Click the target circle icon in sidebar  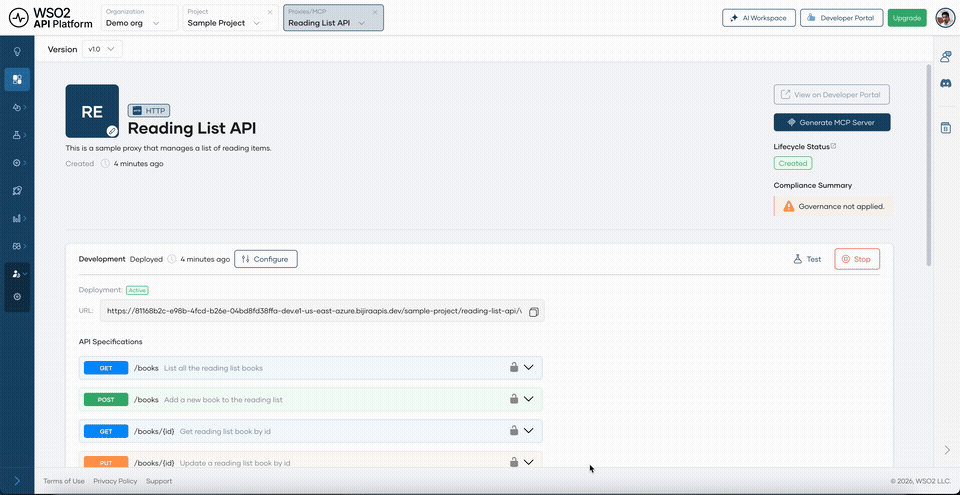tap(17, 163)
